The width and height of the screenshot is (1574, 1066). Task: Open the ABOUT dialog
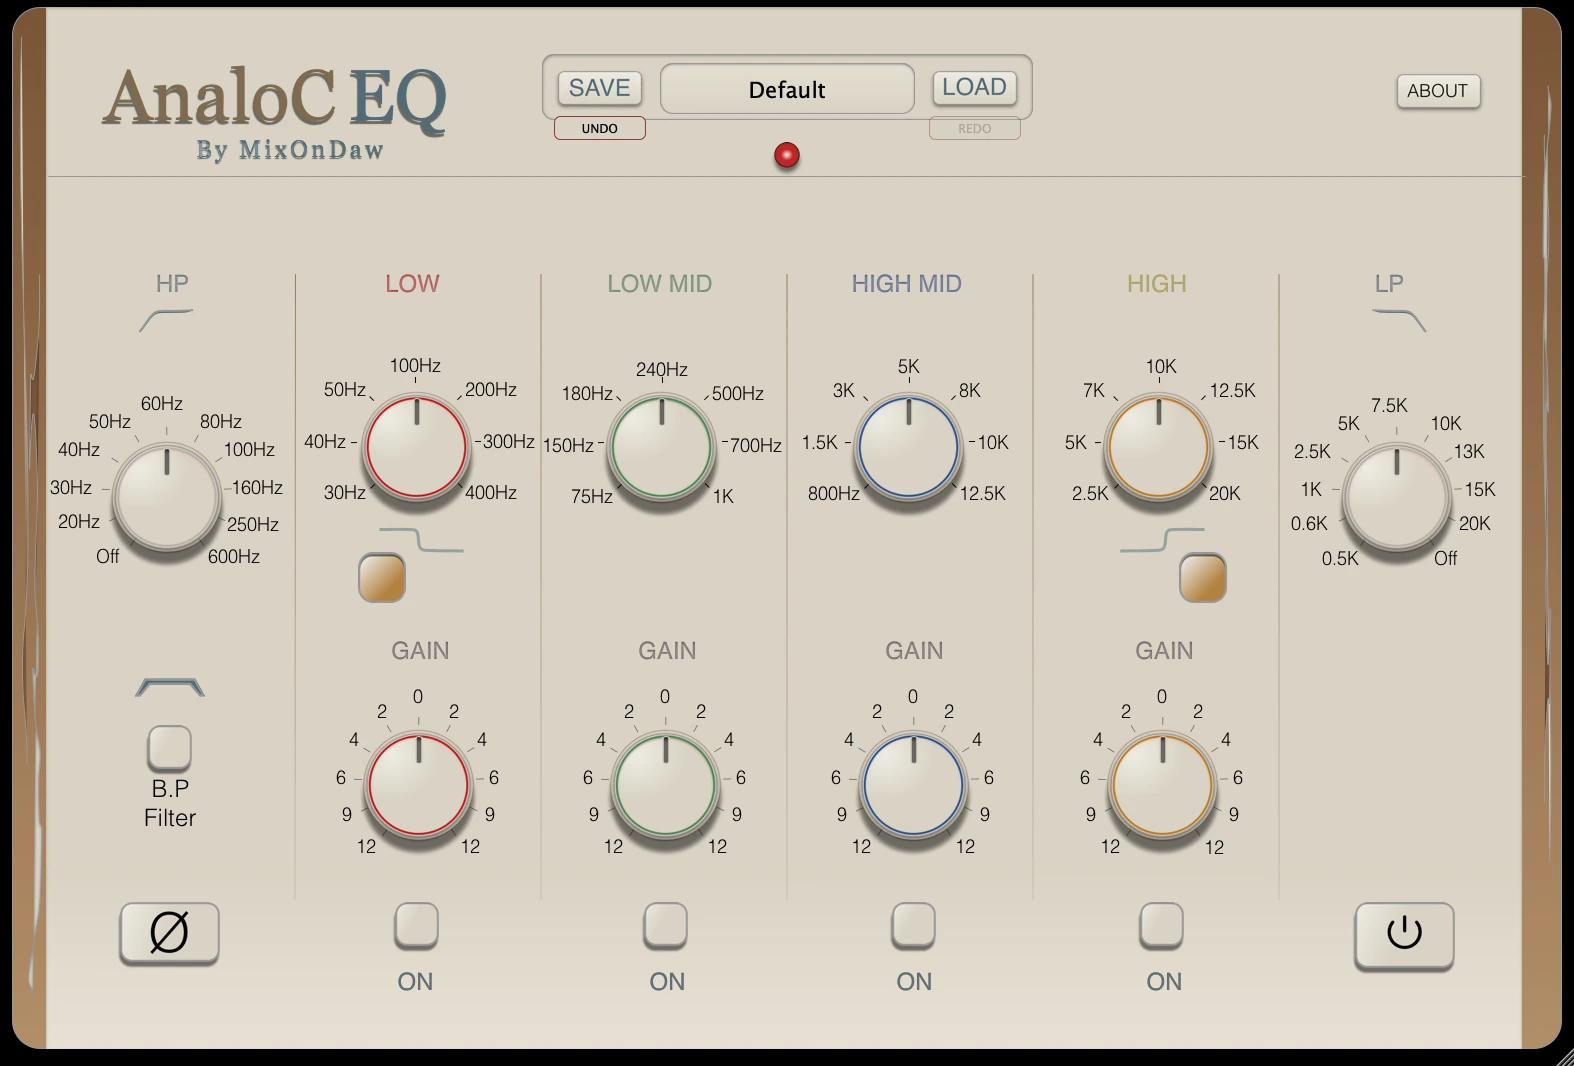coord(1438,90)
